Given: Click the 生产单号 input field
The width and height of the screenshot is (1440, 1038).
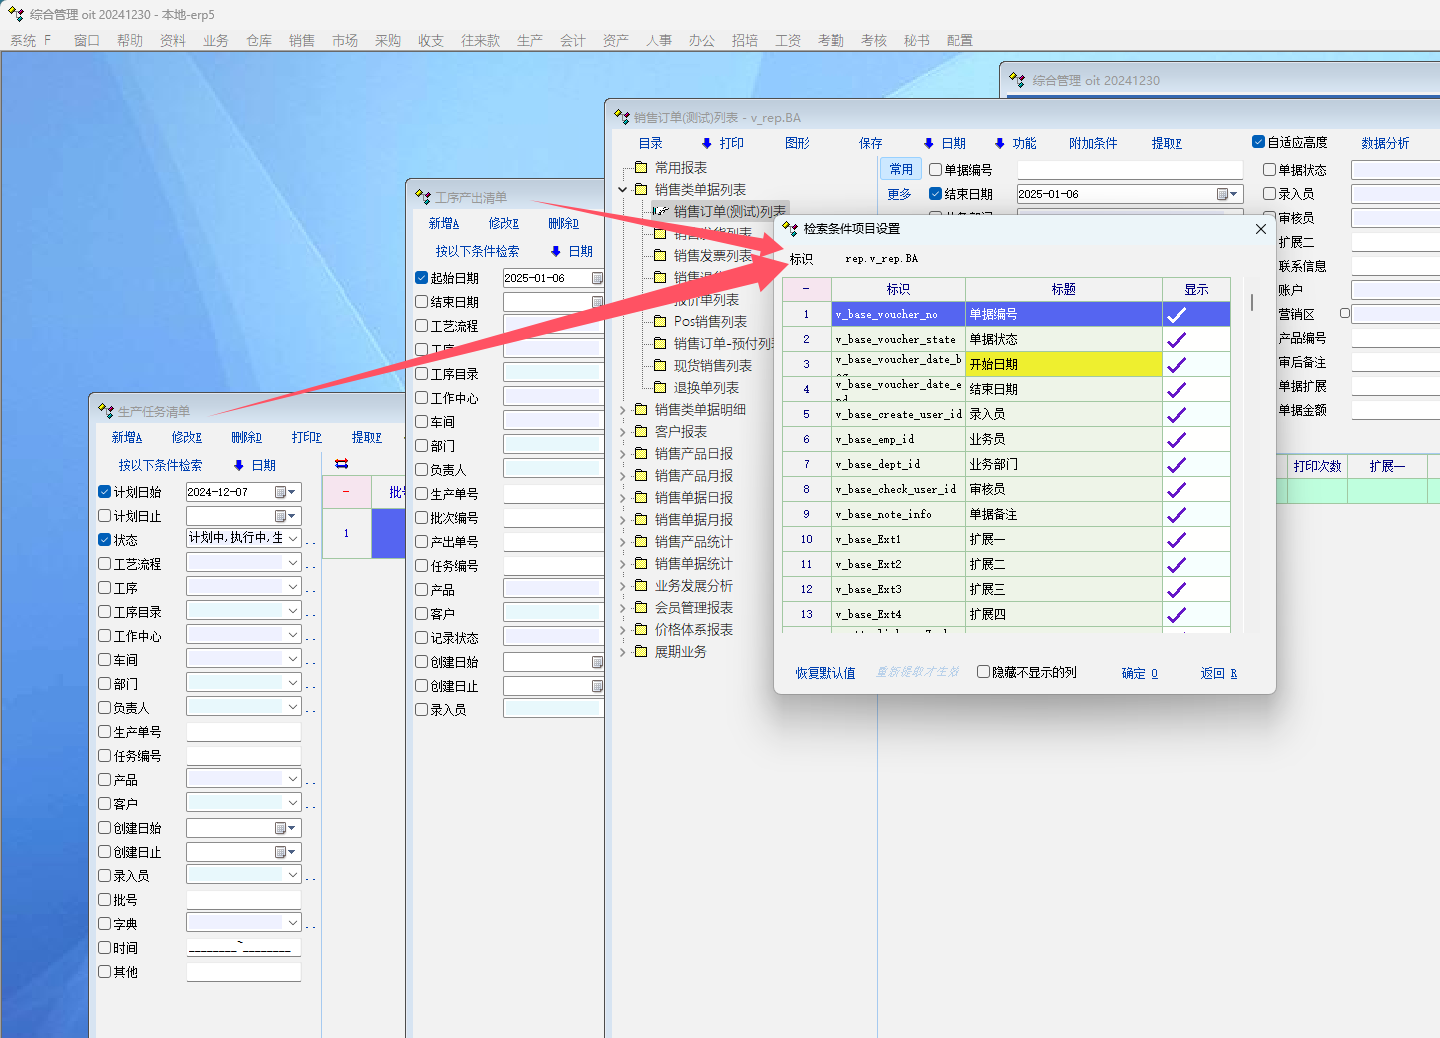Looking at the screenshot, I should click(243, 732).
